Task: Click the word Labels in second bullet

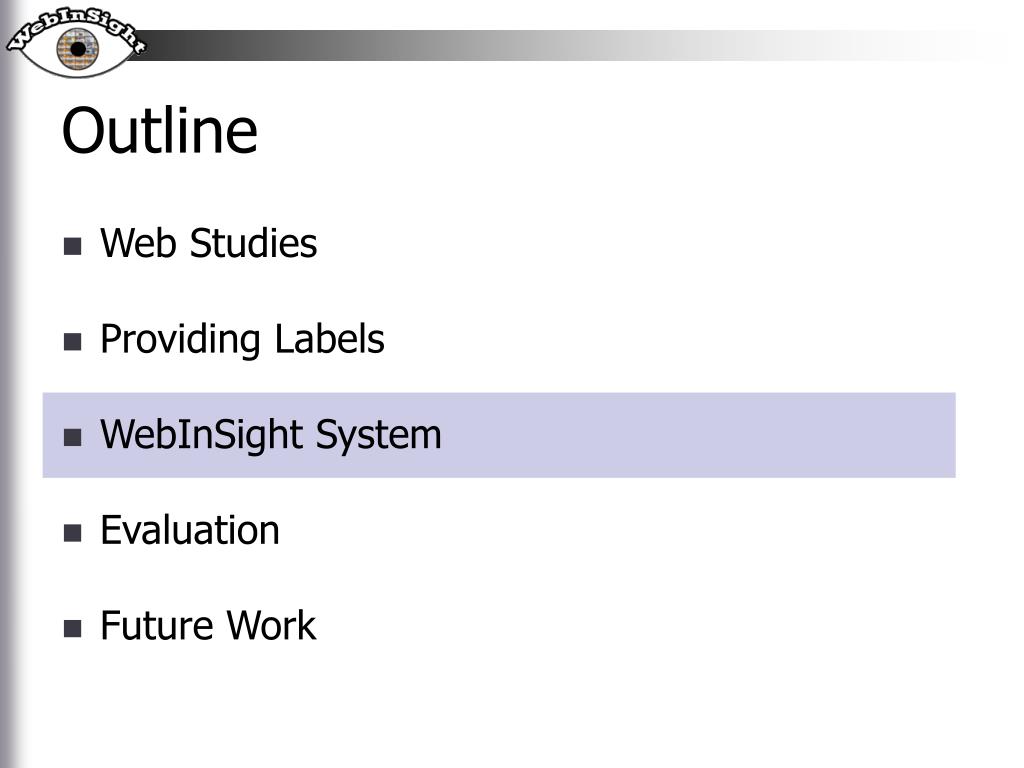Action: click(329, 338)
